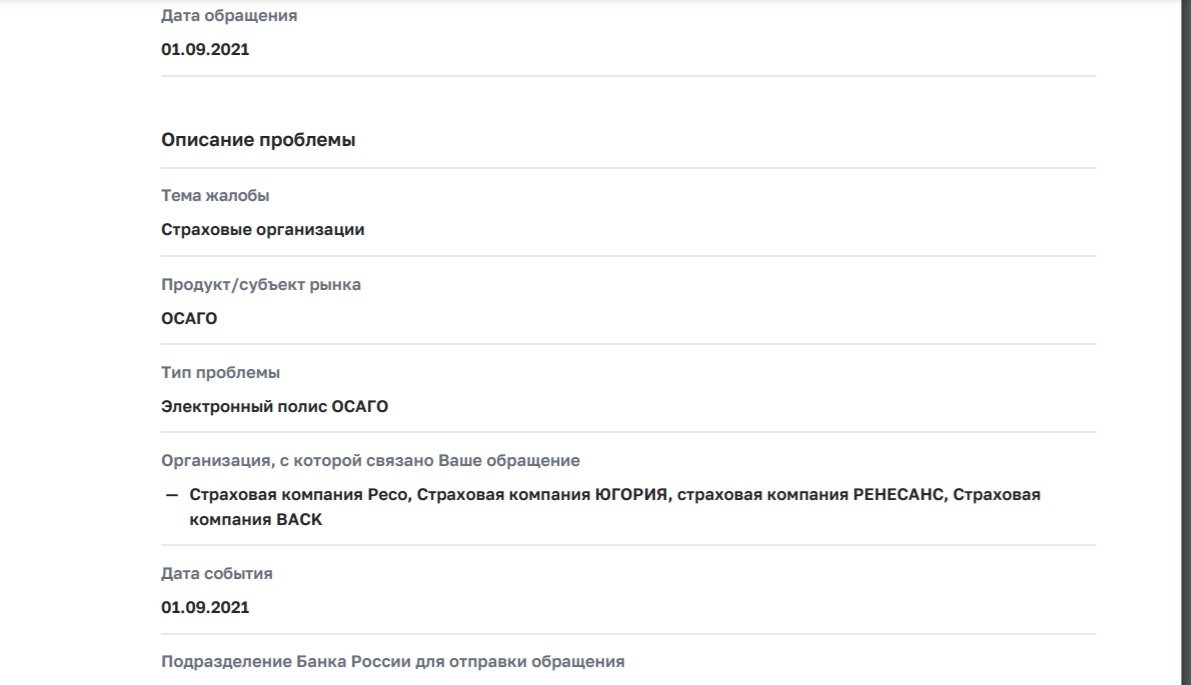Click 'компания ВАСК' on the second line
The width and height of the screenshot is (1191, 685).
coord(256,519)
